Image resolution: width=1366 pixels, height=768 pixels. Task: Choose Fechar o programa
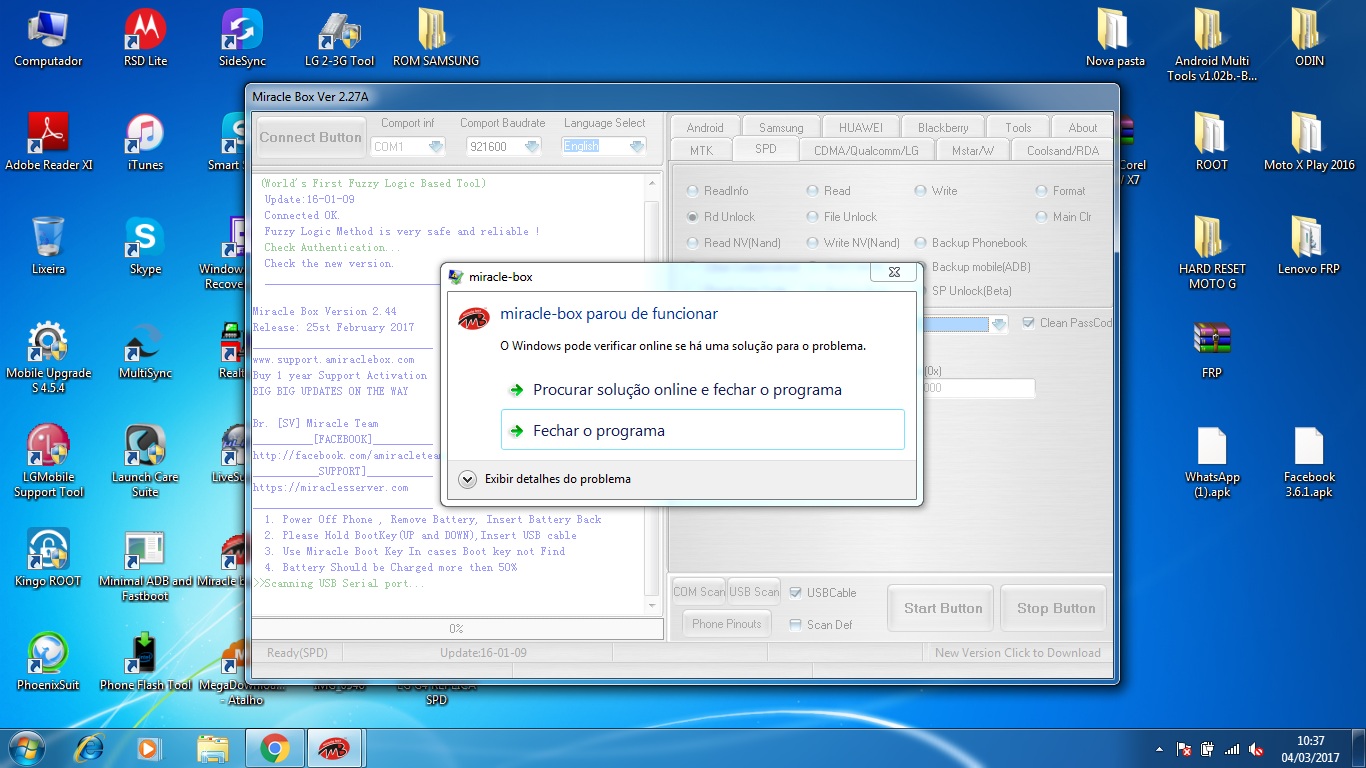702,430
